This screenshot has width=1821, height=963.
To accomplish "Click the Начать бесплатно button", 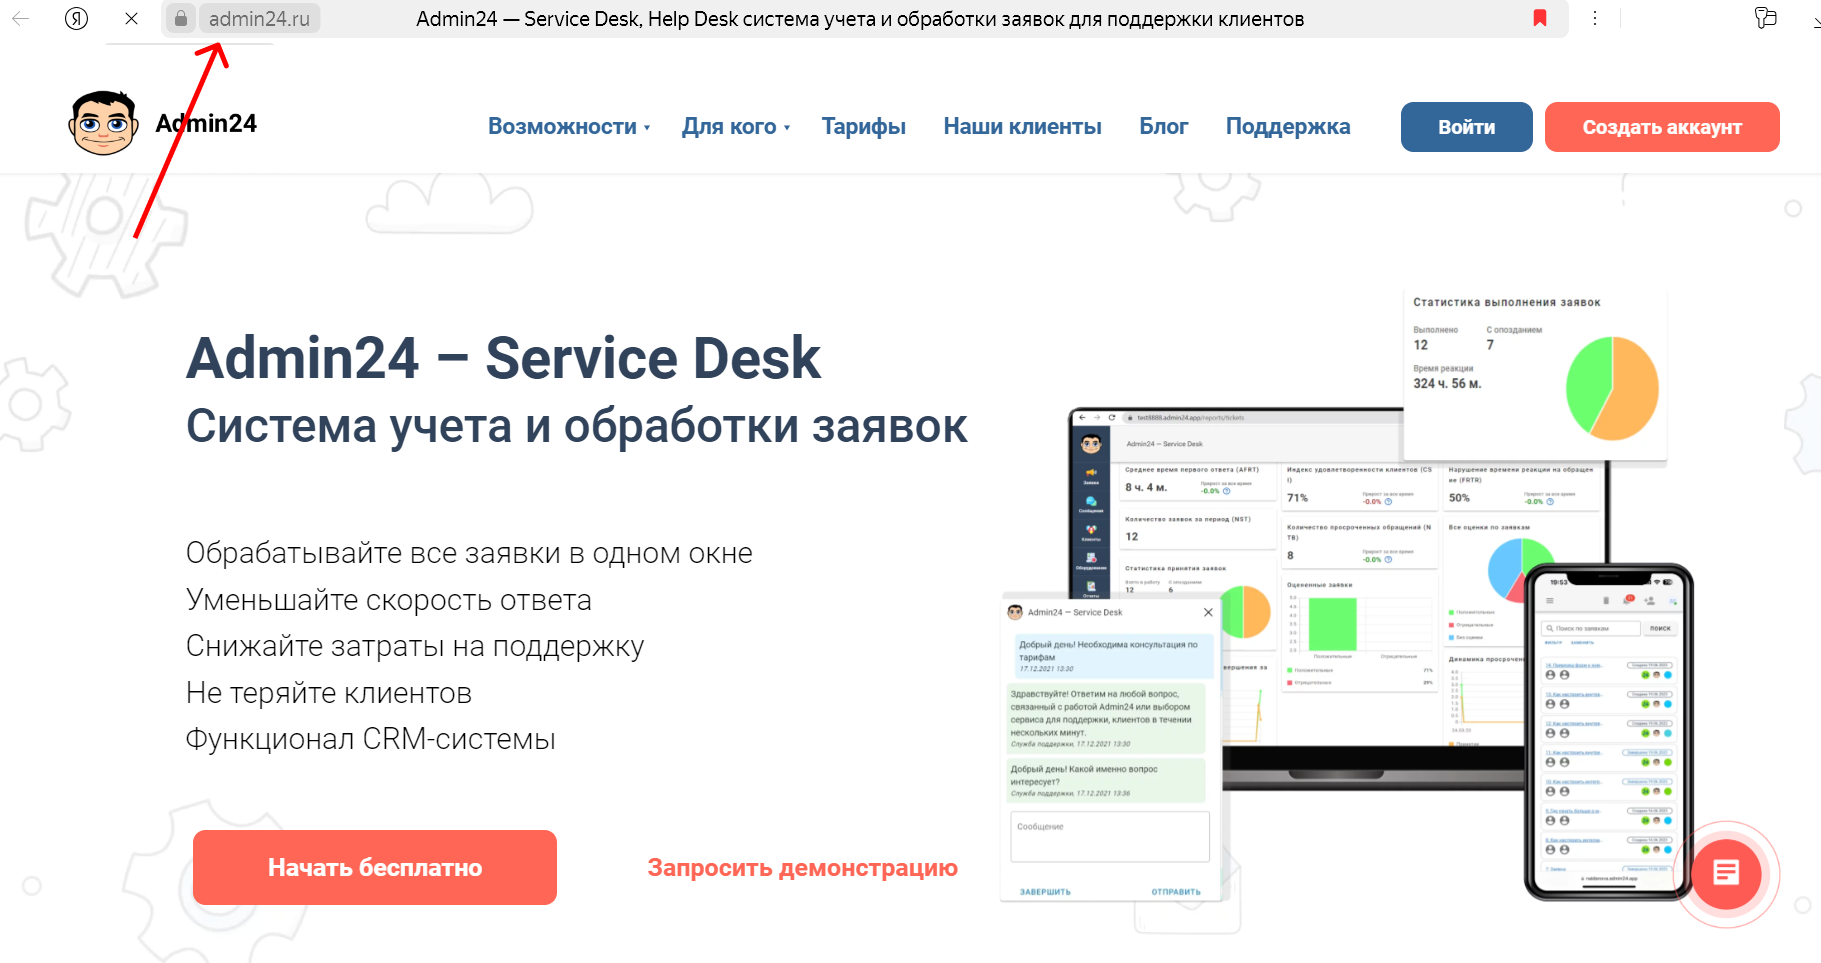I will [x=375, y=867].
